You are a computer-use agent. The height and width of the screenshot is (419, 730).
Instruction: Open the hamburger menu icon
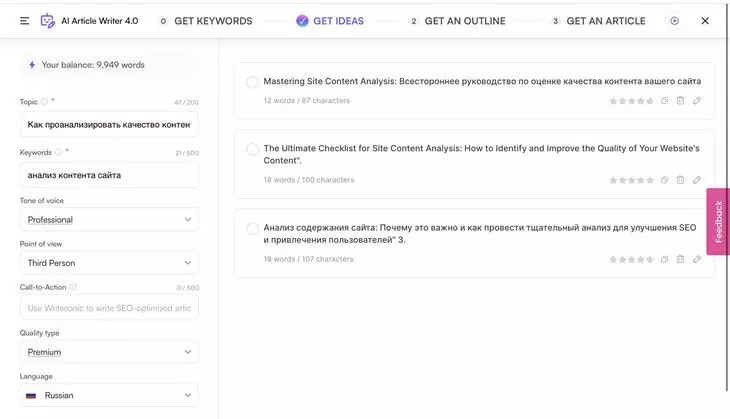tap(25, 21)
